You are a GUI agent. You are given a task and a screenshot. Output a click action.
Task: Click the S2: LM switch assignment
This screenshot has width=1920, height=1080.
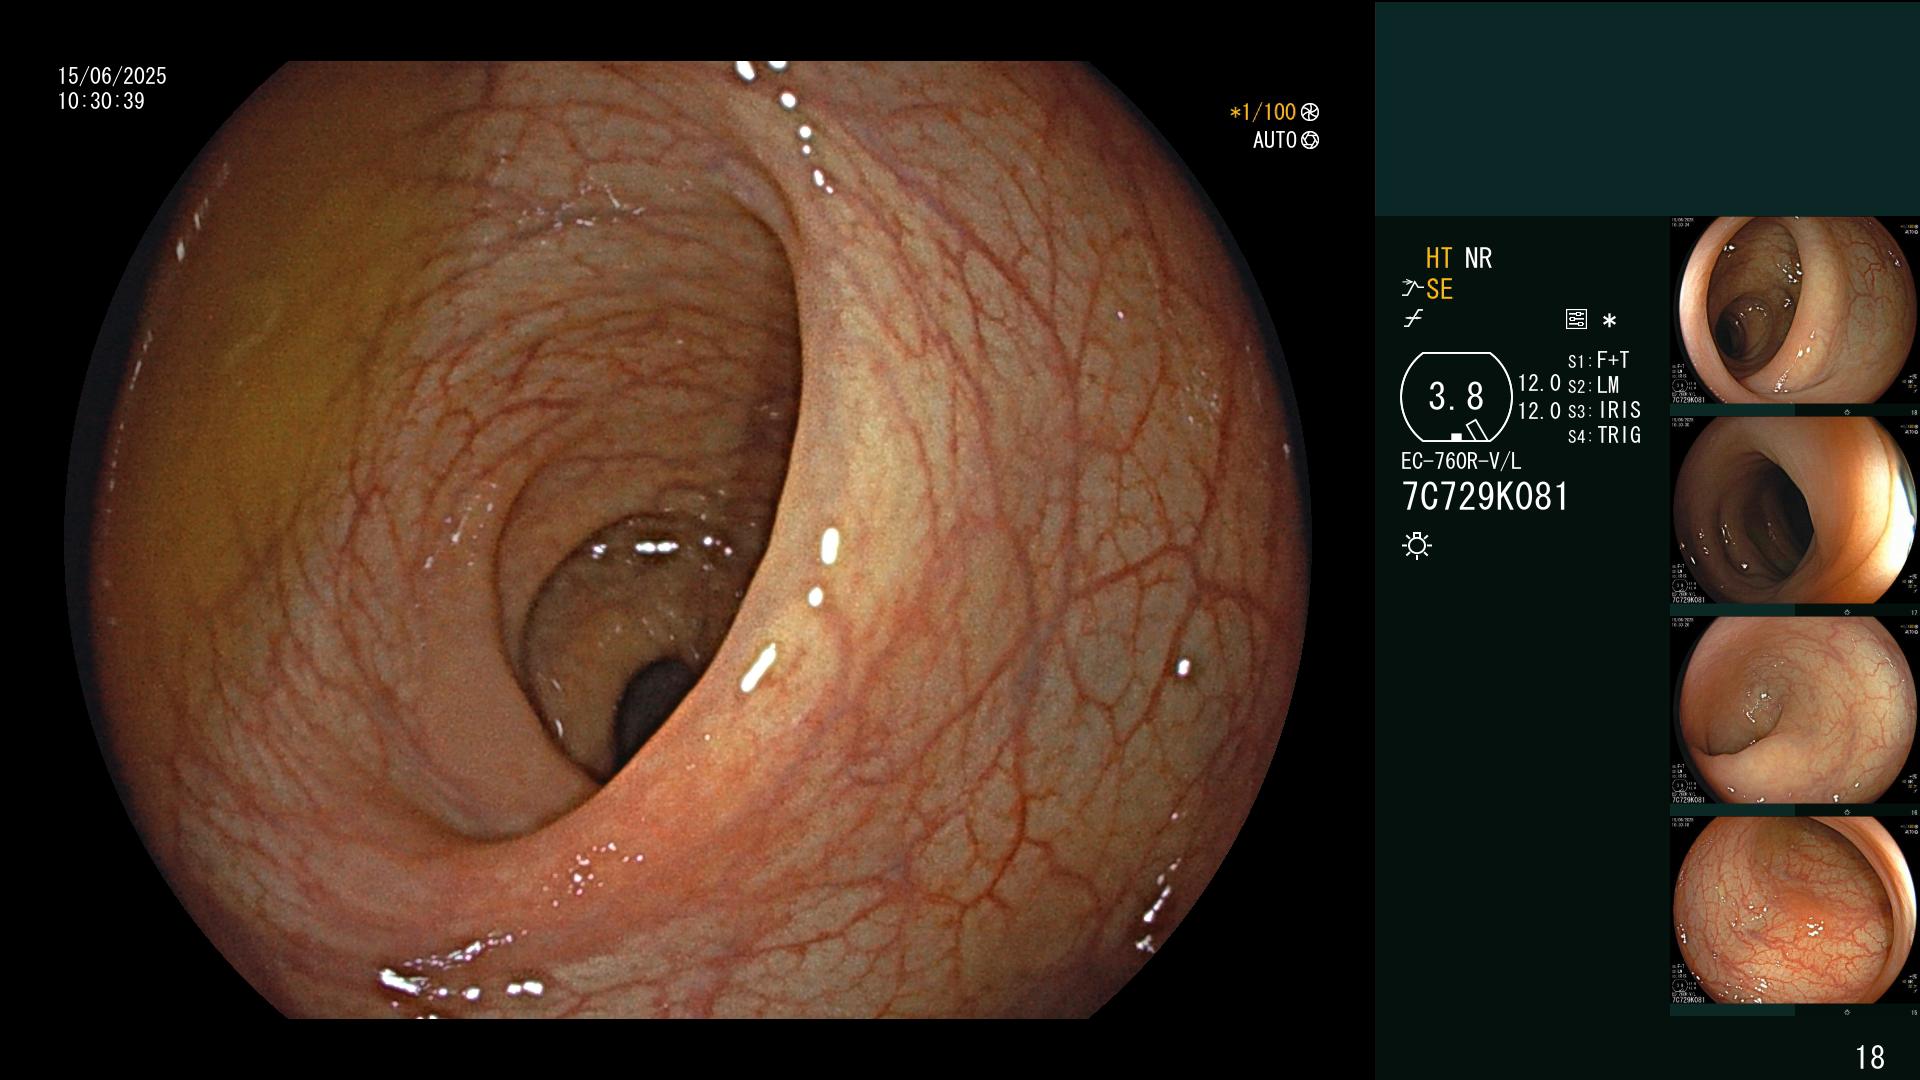[1593, 385]
